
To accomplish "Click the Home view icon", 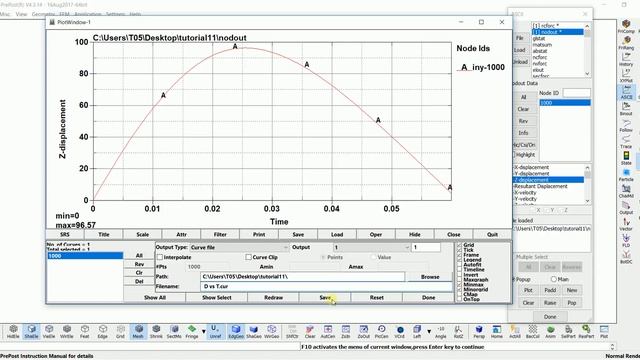I will (x=497, y=331).
